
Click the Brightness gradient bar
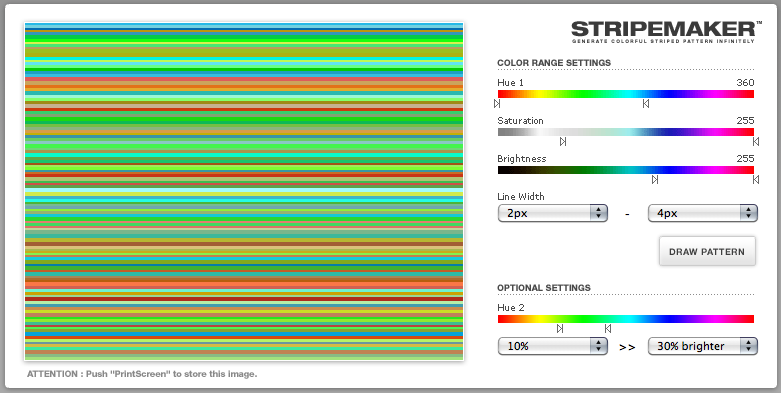(626, 170)
